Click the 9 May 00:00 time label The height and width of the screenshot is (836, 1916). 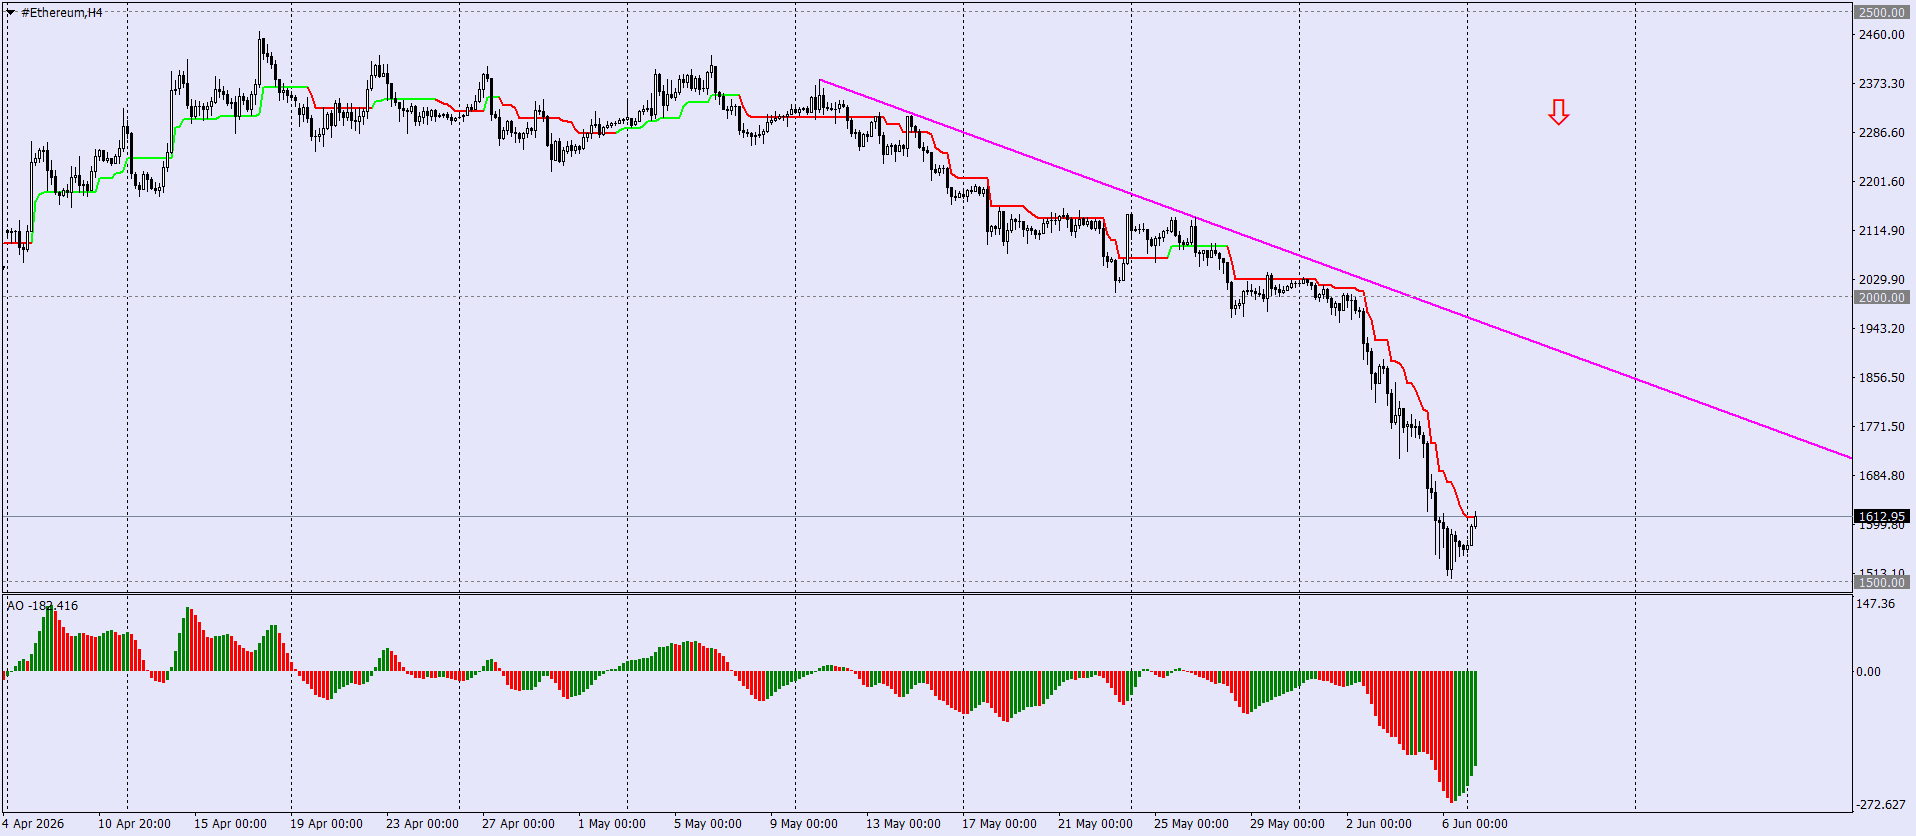[804, 824]
